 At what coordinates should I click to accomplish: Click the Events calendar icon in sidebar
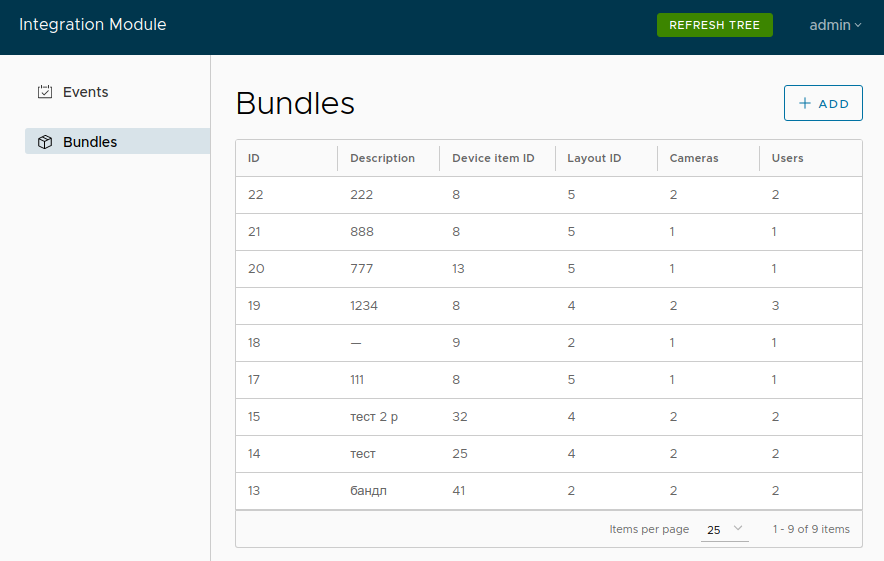44,92
